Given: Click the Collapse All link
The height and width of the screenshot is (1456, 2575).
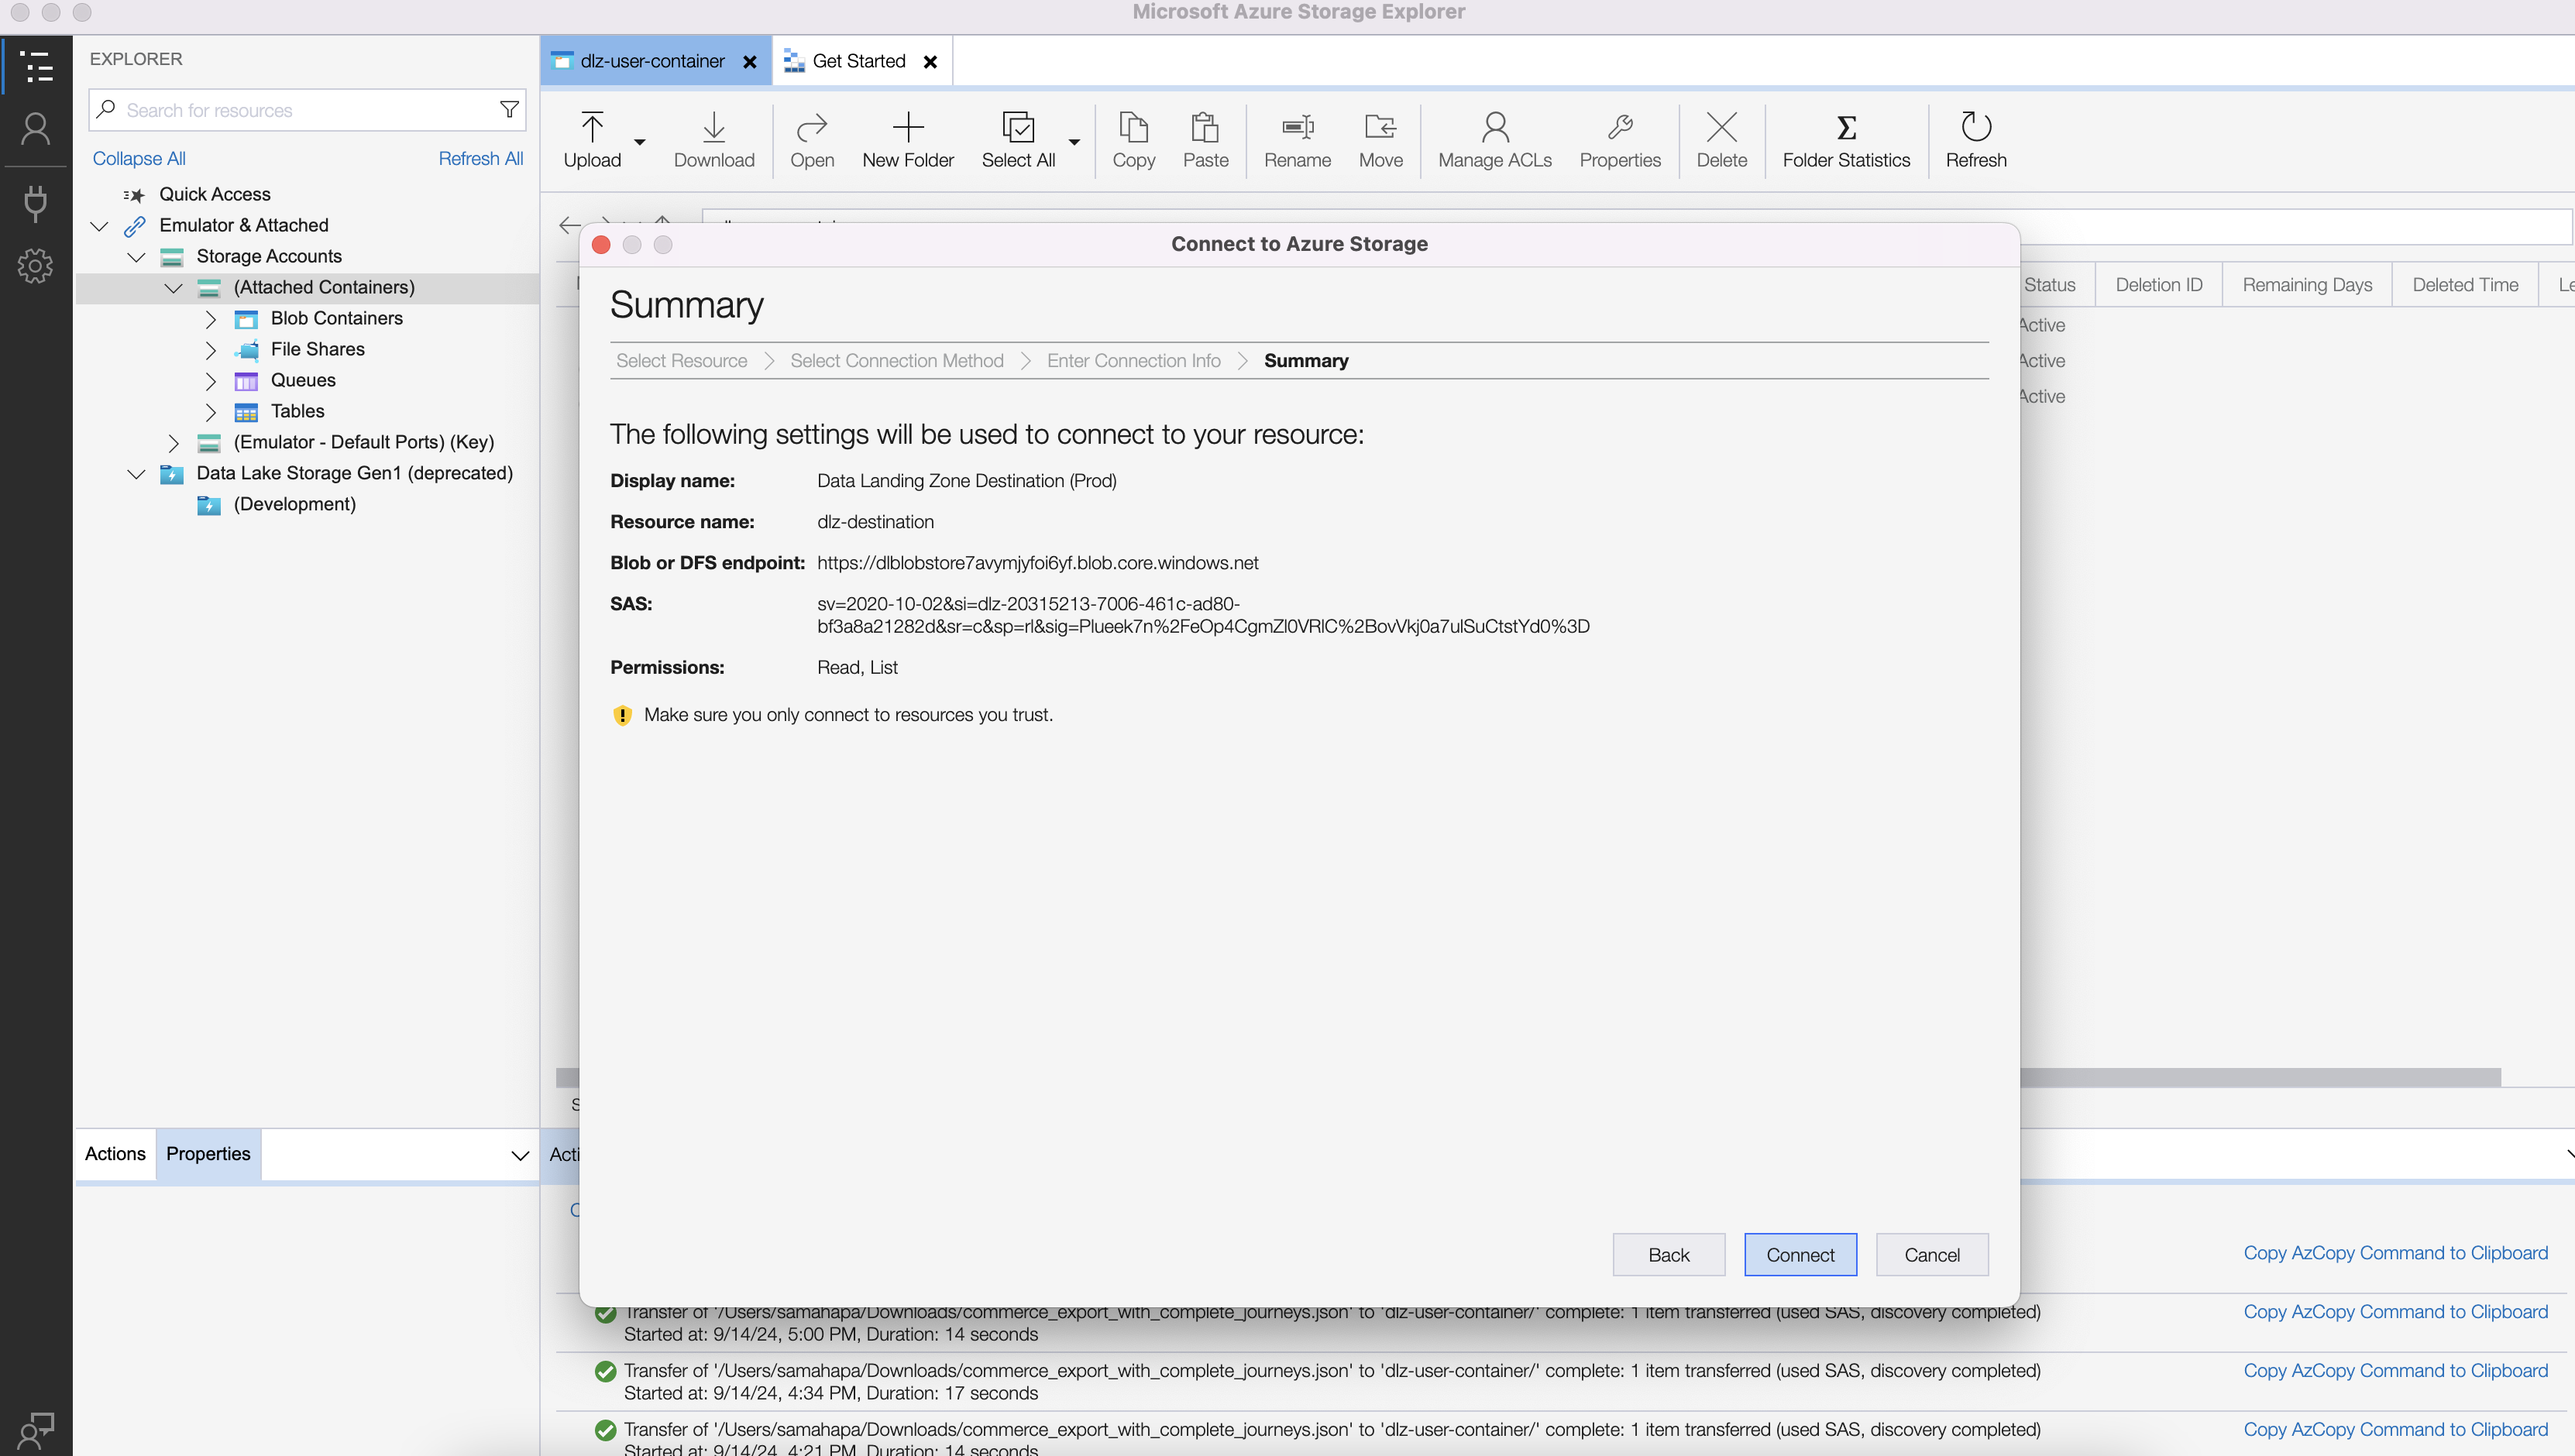Looking at the screenshot, I should pos(139,159).
